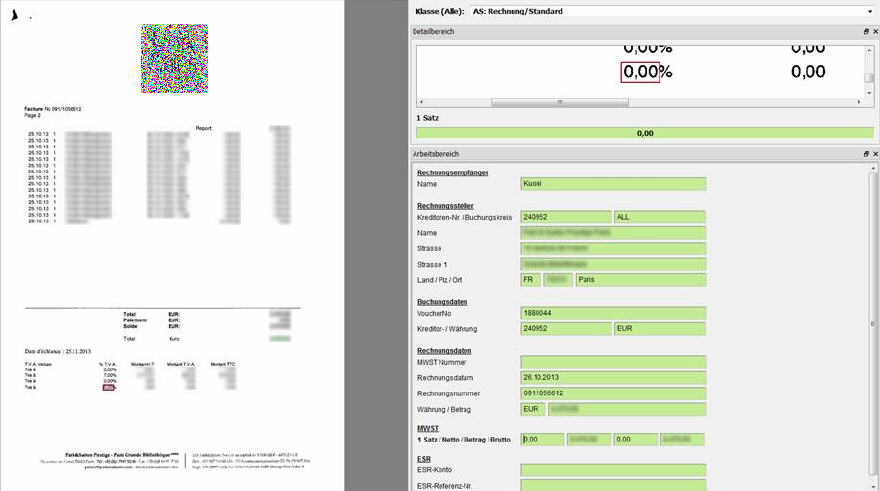This screenshot has width=880, height=491.
Task: Click the pixelated logo on the invoice page
Action: click(175, 58)
